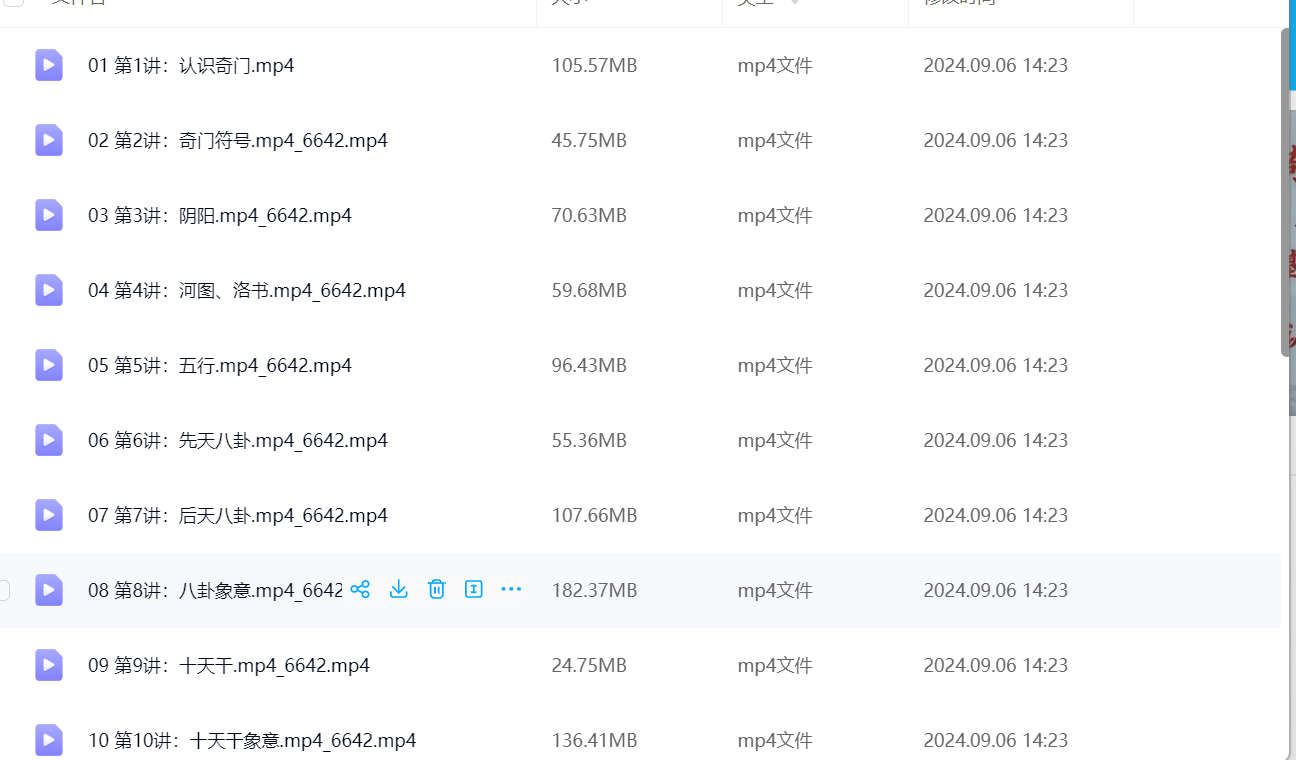The image size is (1296, 760).
Task: Click modified date of 01 第1讲 row
Action: 995,66
